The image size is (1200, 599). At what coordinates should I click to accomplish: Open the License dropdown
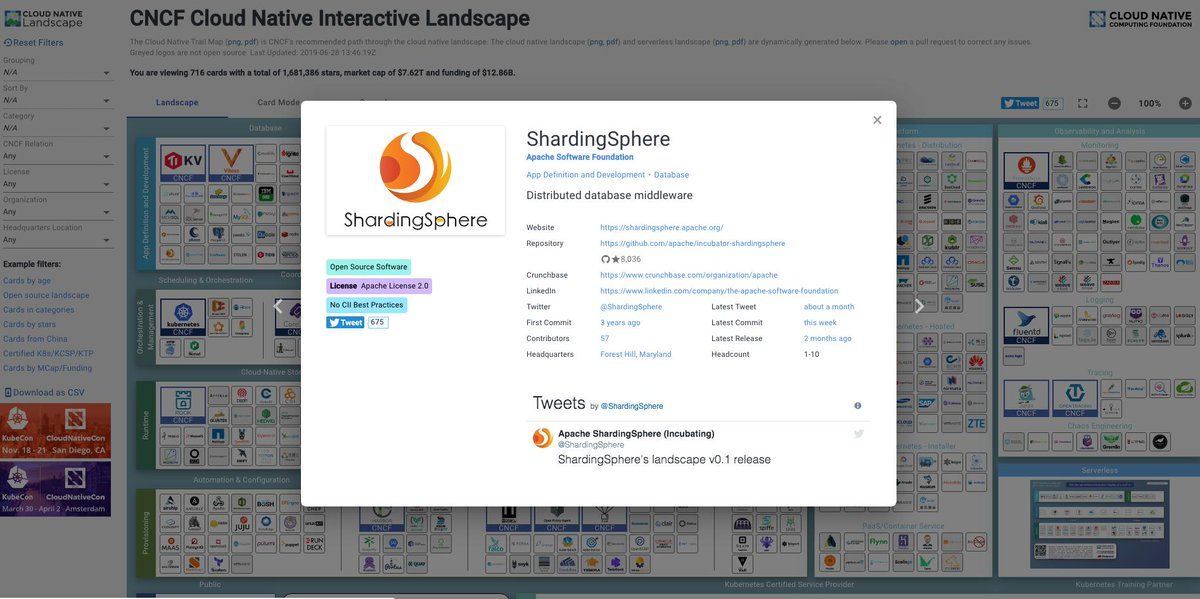pos(59,184)
